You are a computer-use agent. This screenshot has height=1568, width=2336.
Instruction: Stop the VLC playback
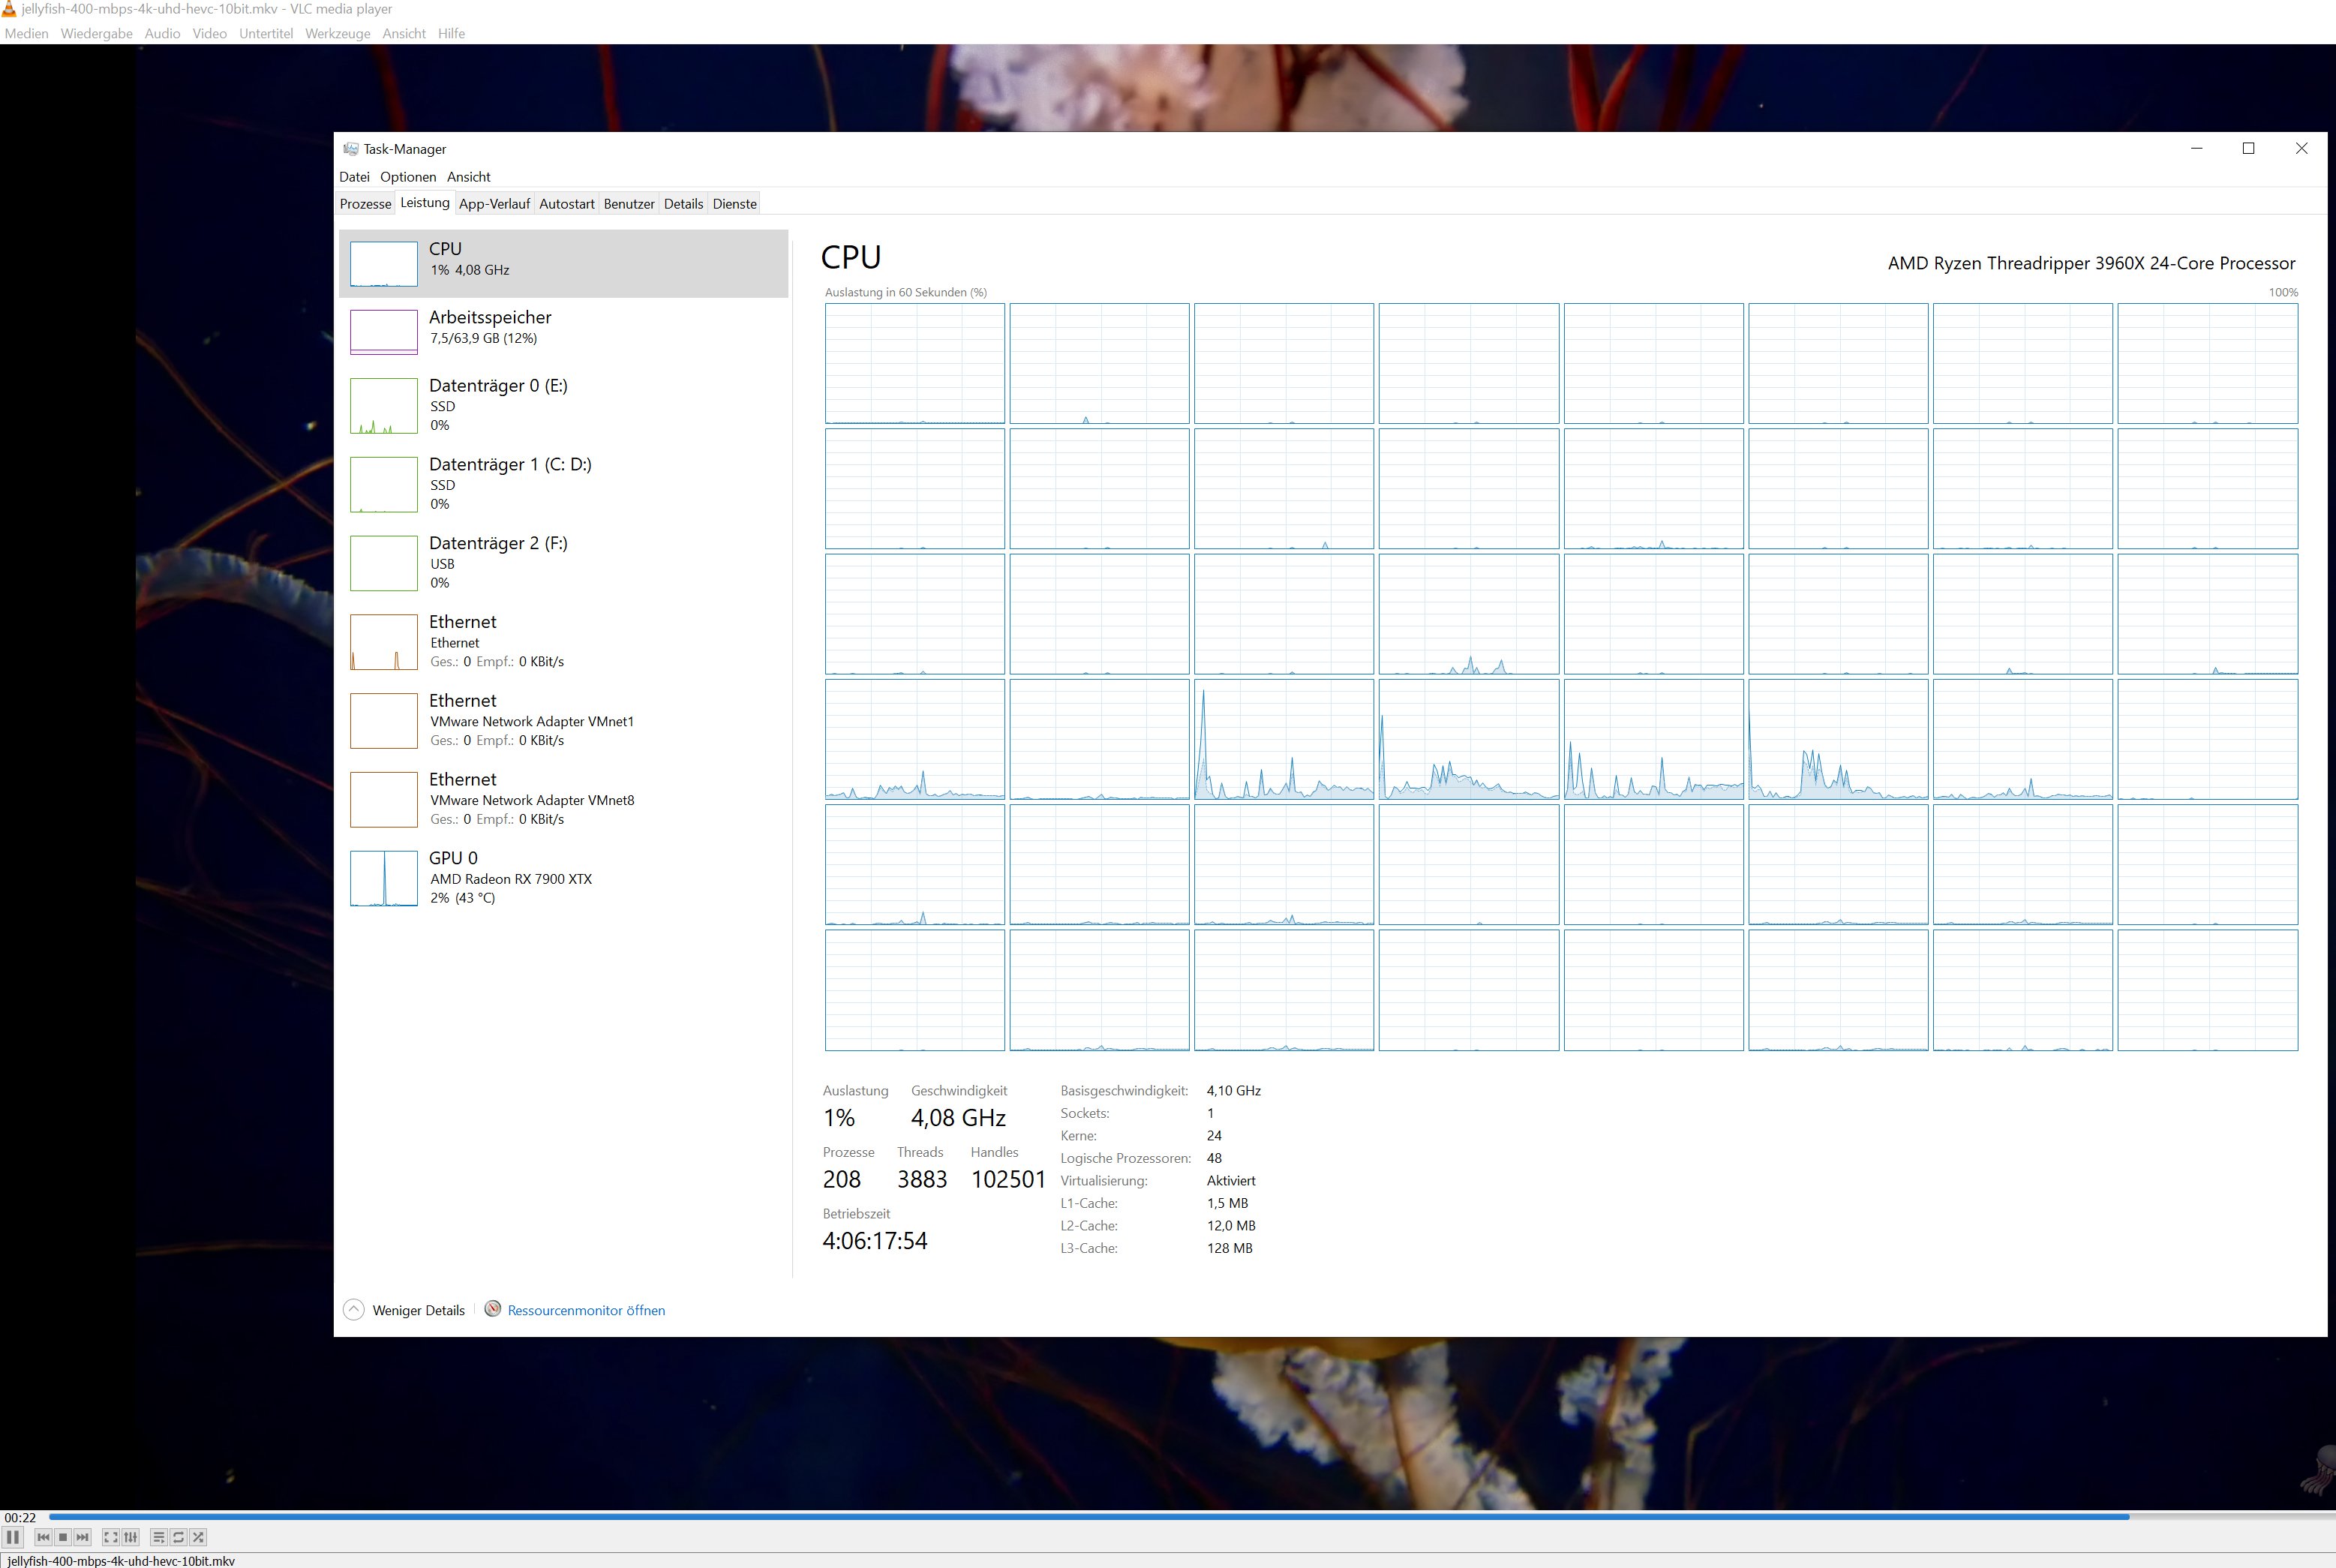click(63, 1537)
